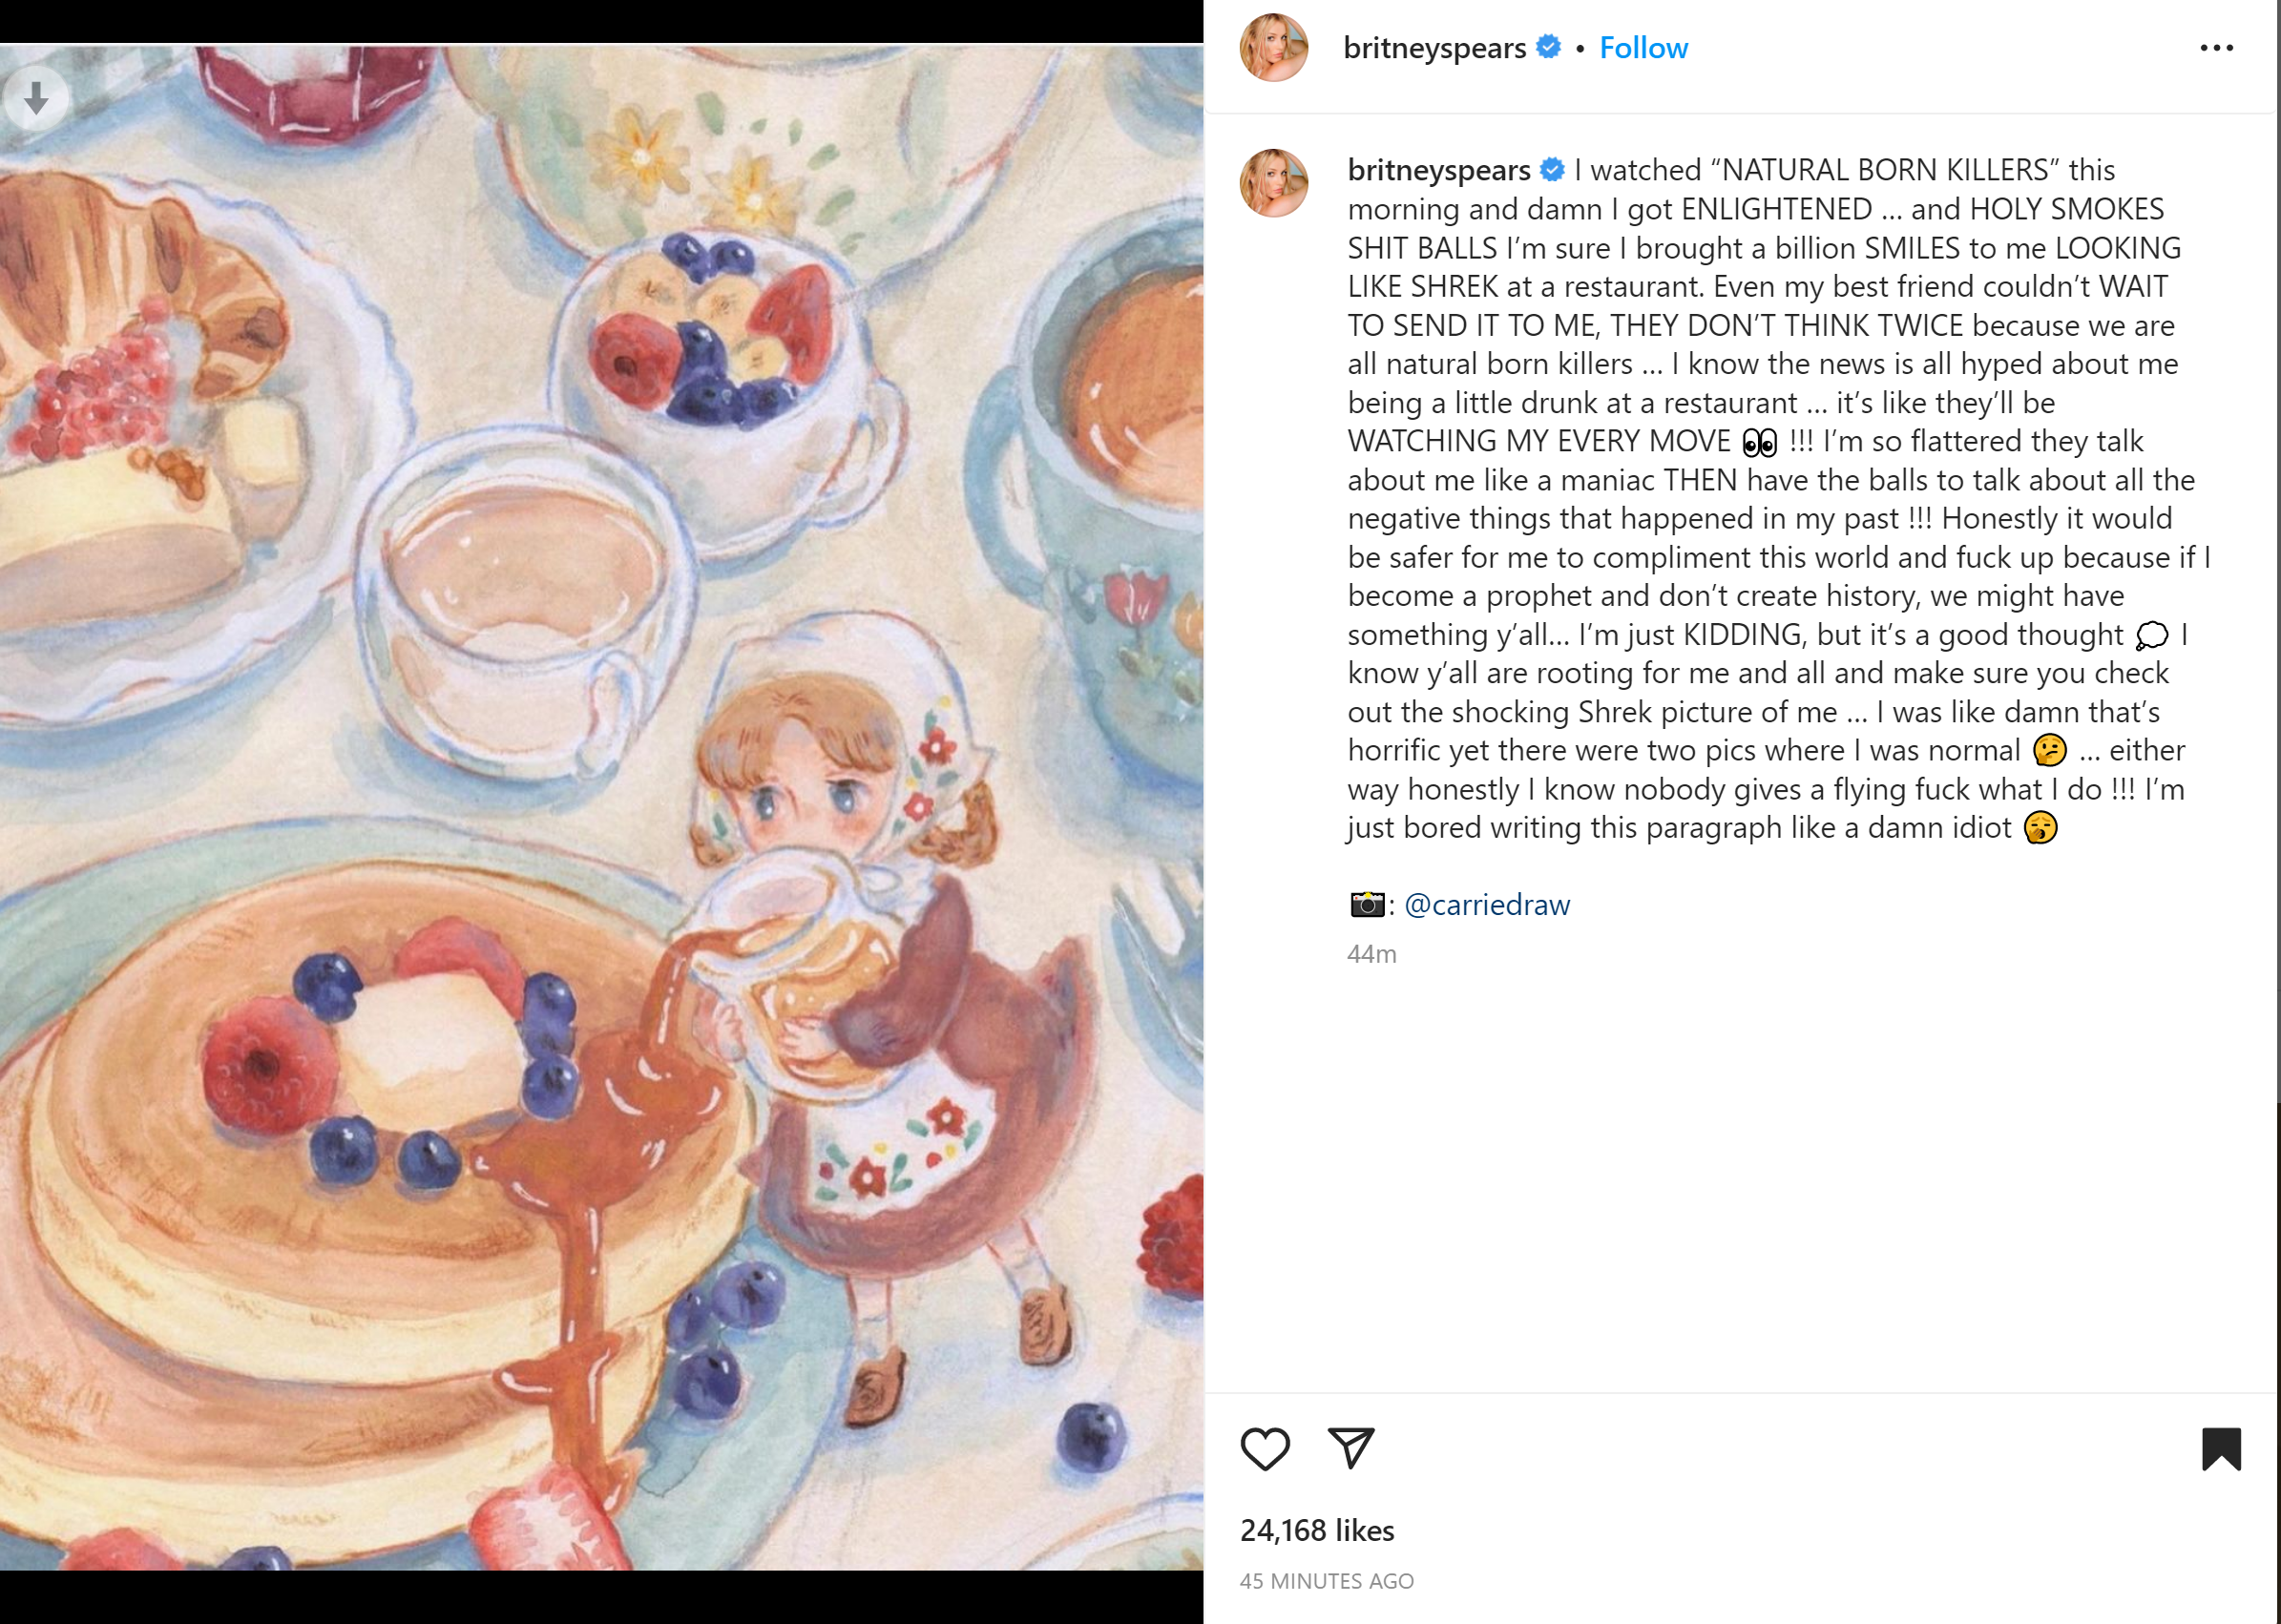This screenshot has height=1624, width=2281.
Task: Open the @carriedraw profile link
Action: (x=1487, y=904)
